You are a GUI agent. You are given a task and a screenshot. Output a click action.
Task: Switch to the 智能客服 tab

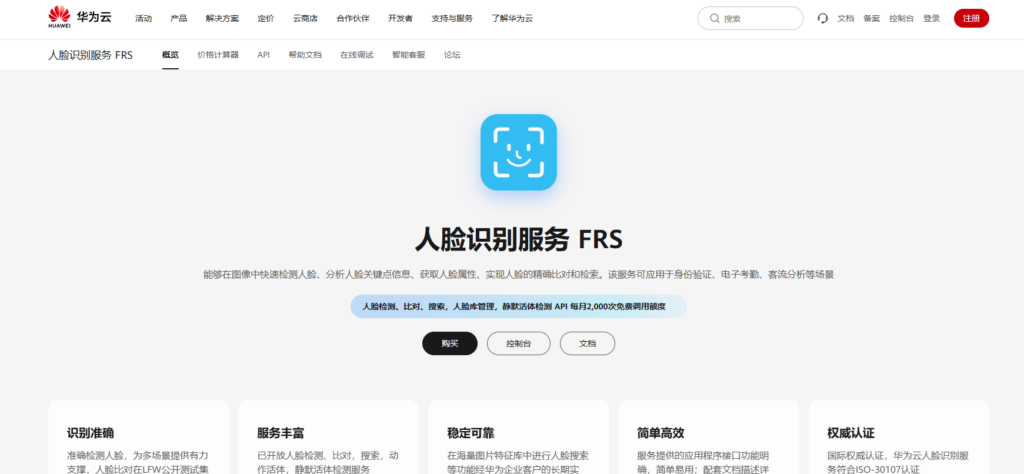click(x=408, y=55)
